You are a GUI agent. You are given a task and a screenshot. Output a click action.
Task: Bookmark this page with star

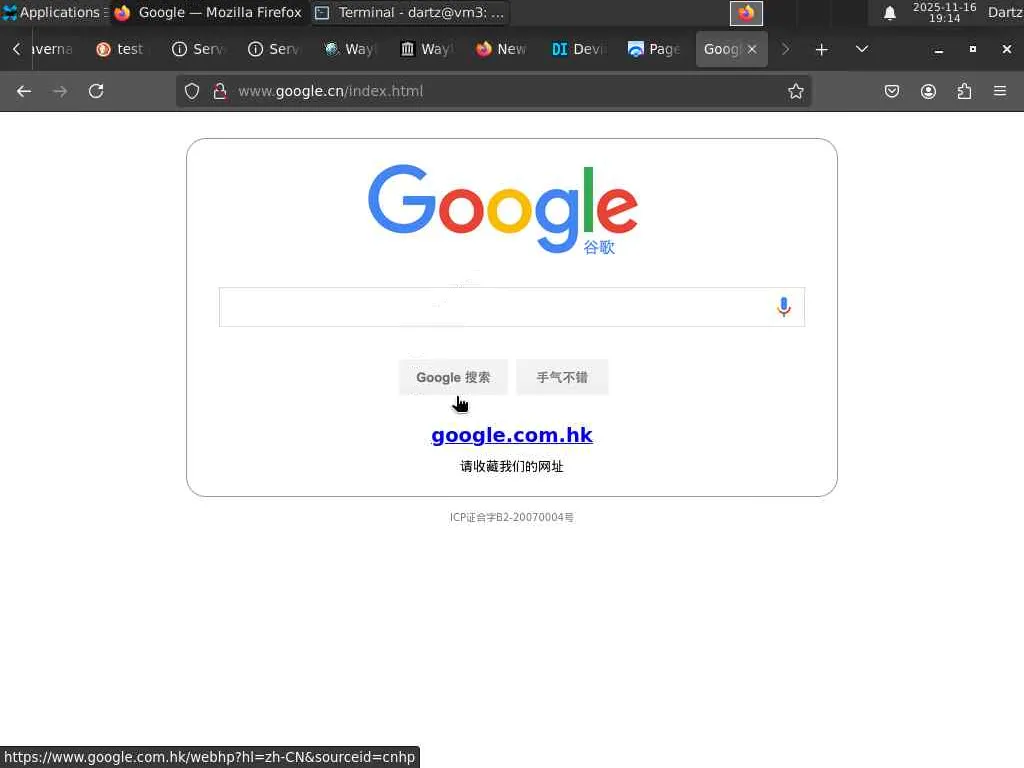(x=795, y=91)
